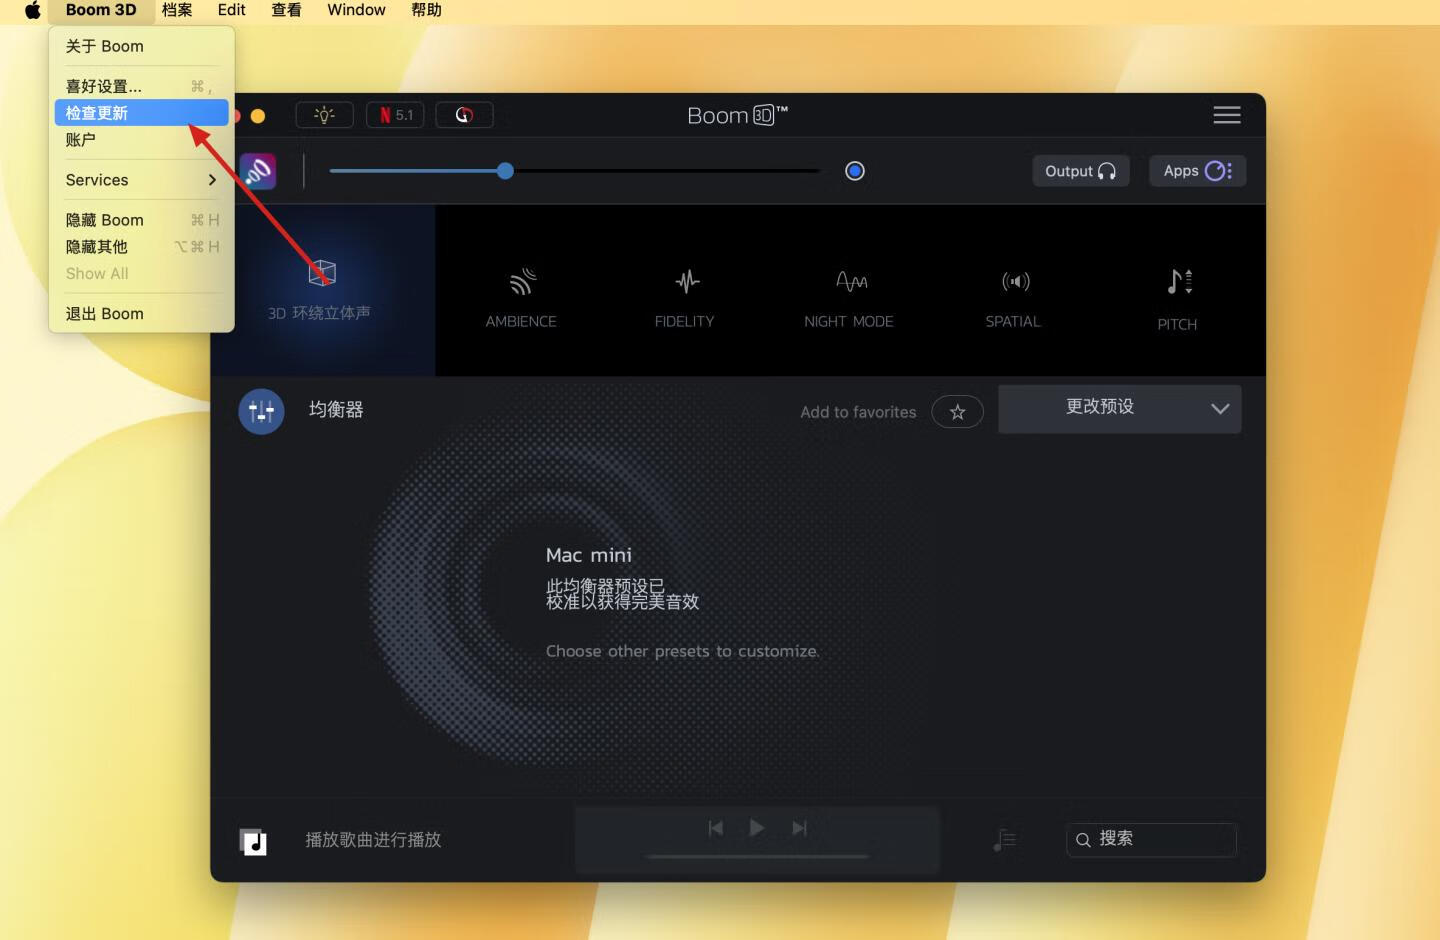
Task: Choose 隐藏其他 menu entry
Action: 141,247
